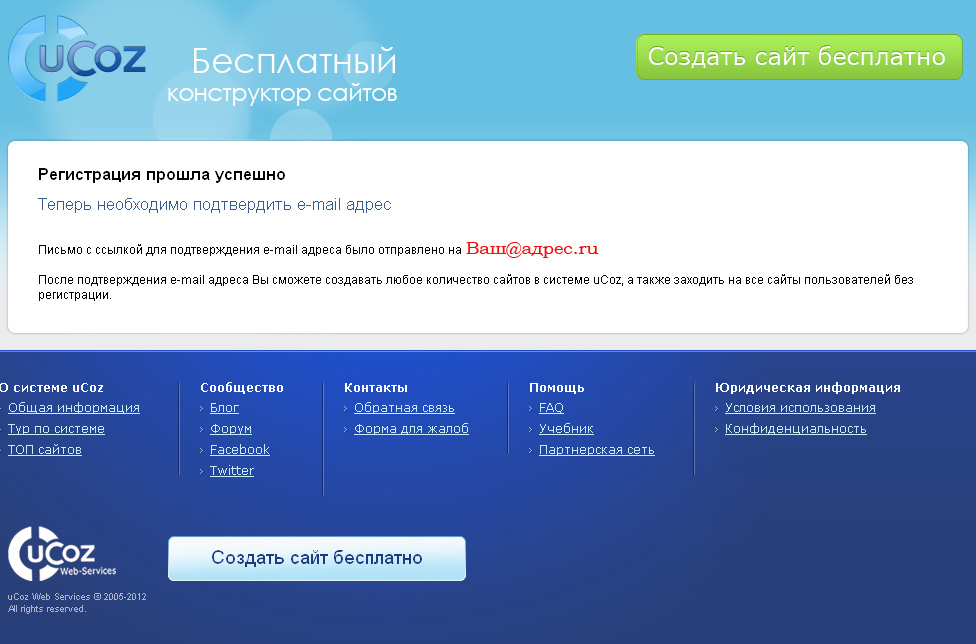Open the "Общая информация" link
Image resolution: width=976 pixels, height=644 pixels.
click(x=73, y=408)
